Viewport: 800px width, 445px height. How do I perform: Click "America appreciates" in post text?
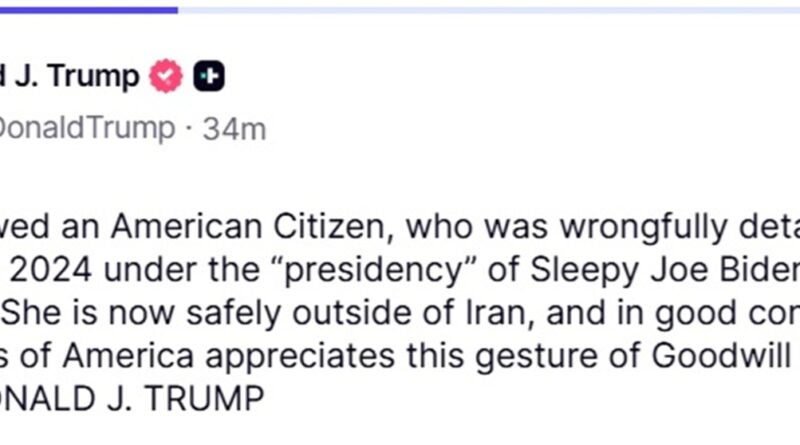[229, 356]
